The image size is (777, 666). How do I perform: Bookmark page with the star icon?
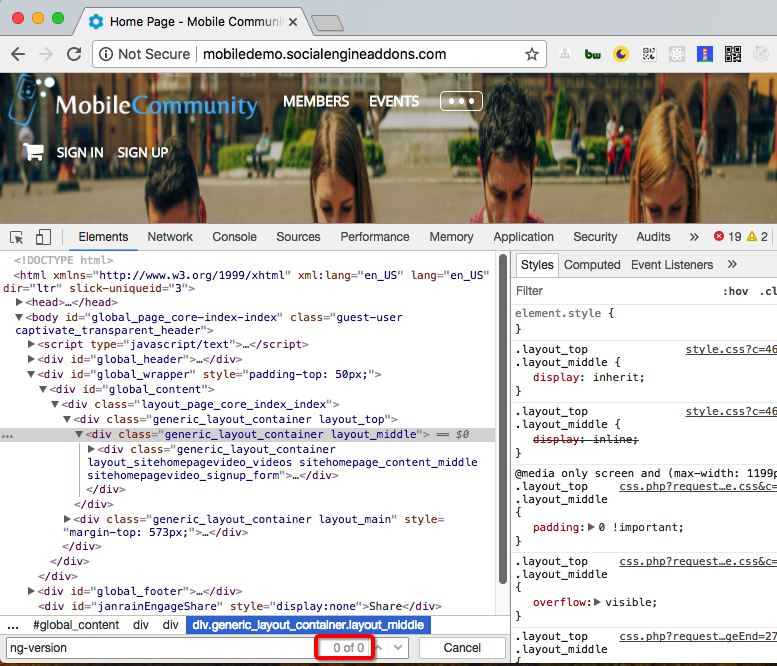point(532,54)
